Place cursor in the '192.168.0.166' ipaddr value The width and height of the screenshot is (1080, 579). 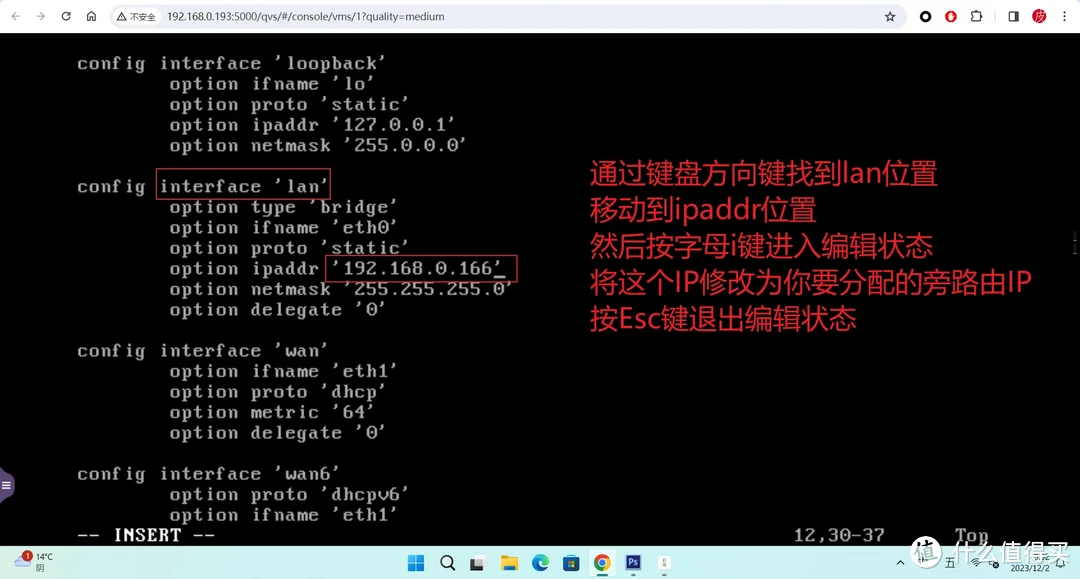(x=417, y=269)
